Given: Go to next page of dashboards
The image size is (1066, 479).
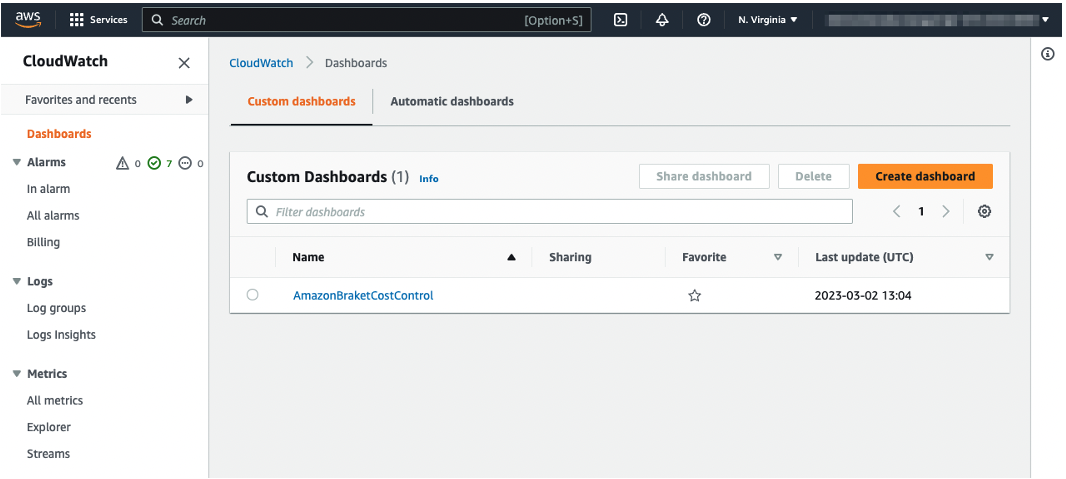Looking at the screenshot, I should (946, 211).
